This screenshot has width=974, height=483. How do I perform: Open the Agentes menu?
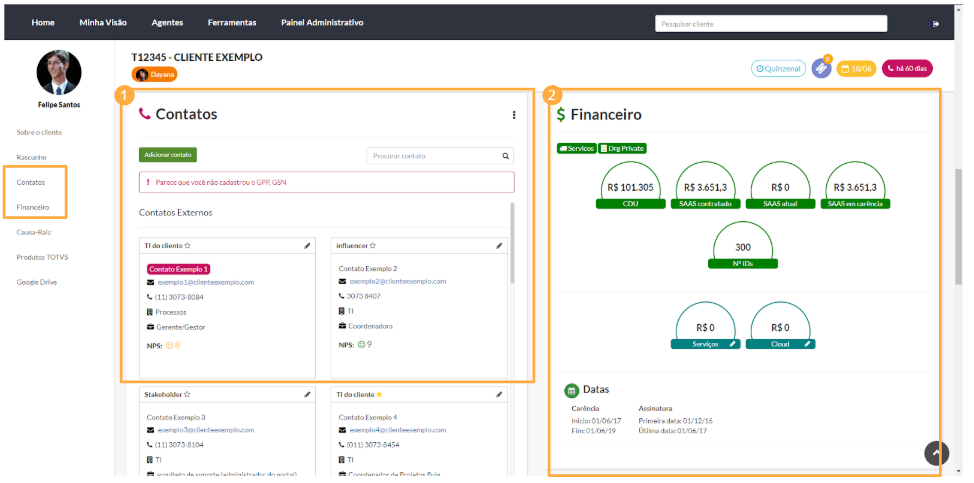click(x=167, y=22)
